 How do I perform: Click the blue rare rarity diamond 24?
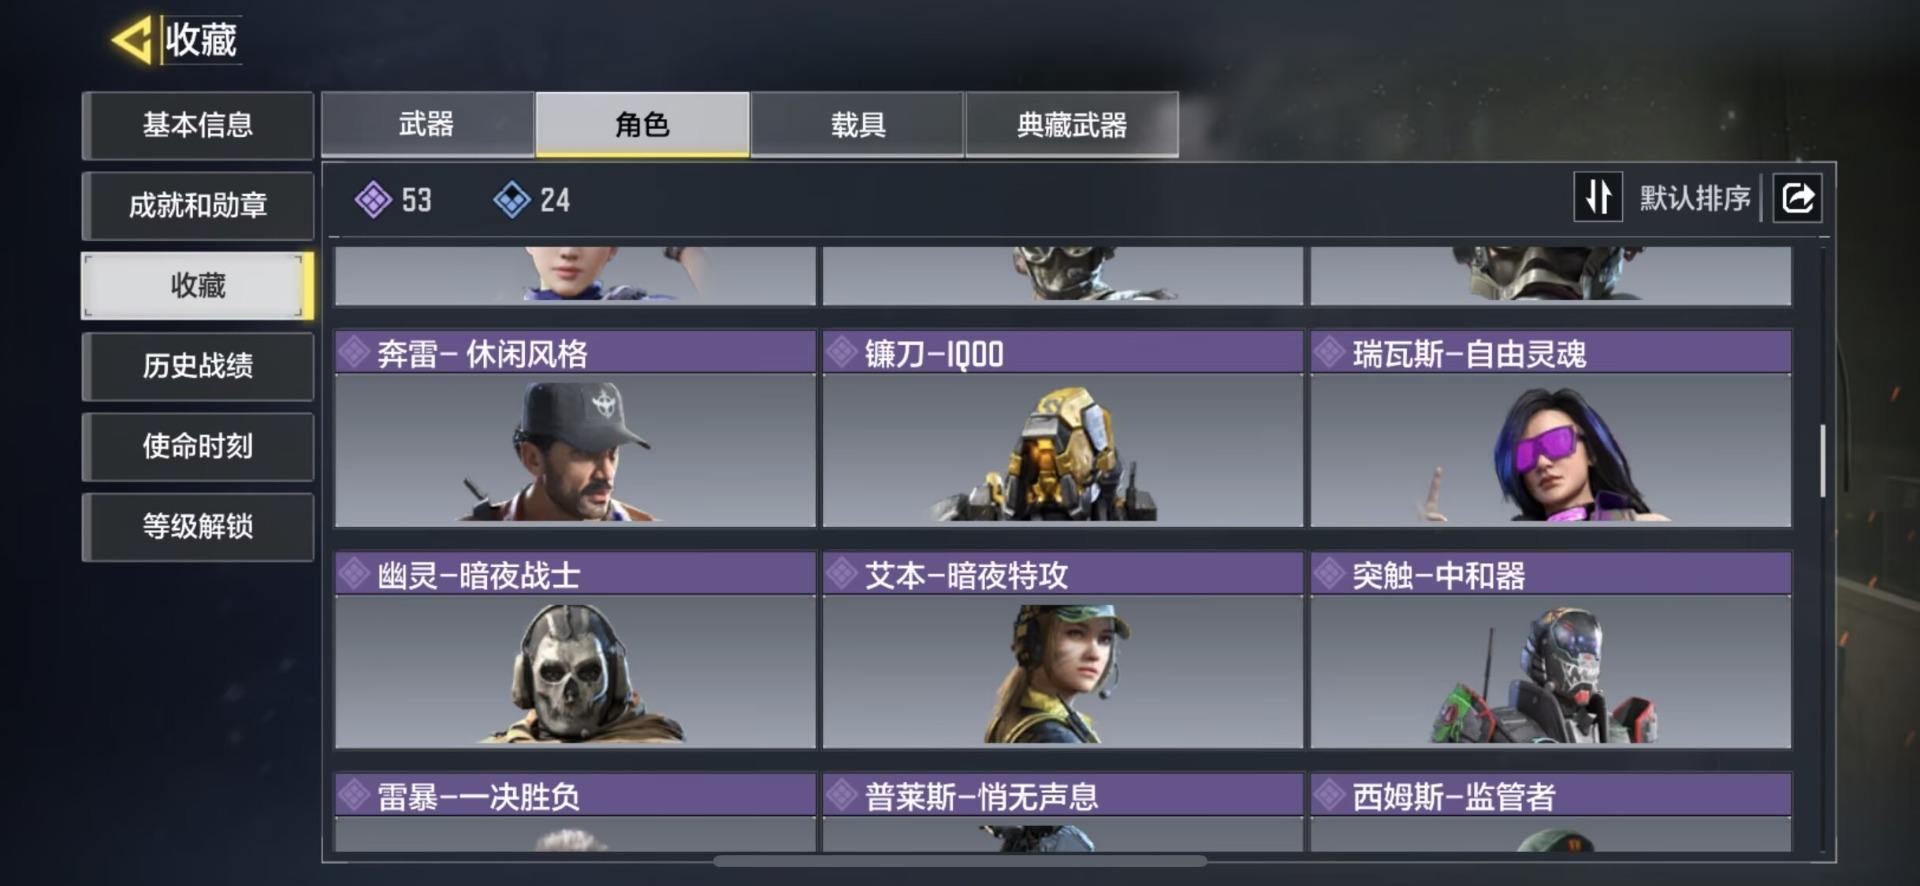tap(511, 200)
